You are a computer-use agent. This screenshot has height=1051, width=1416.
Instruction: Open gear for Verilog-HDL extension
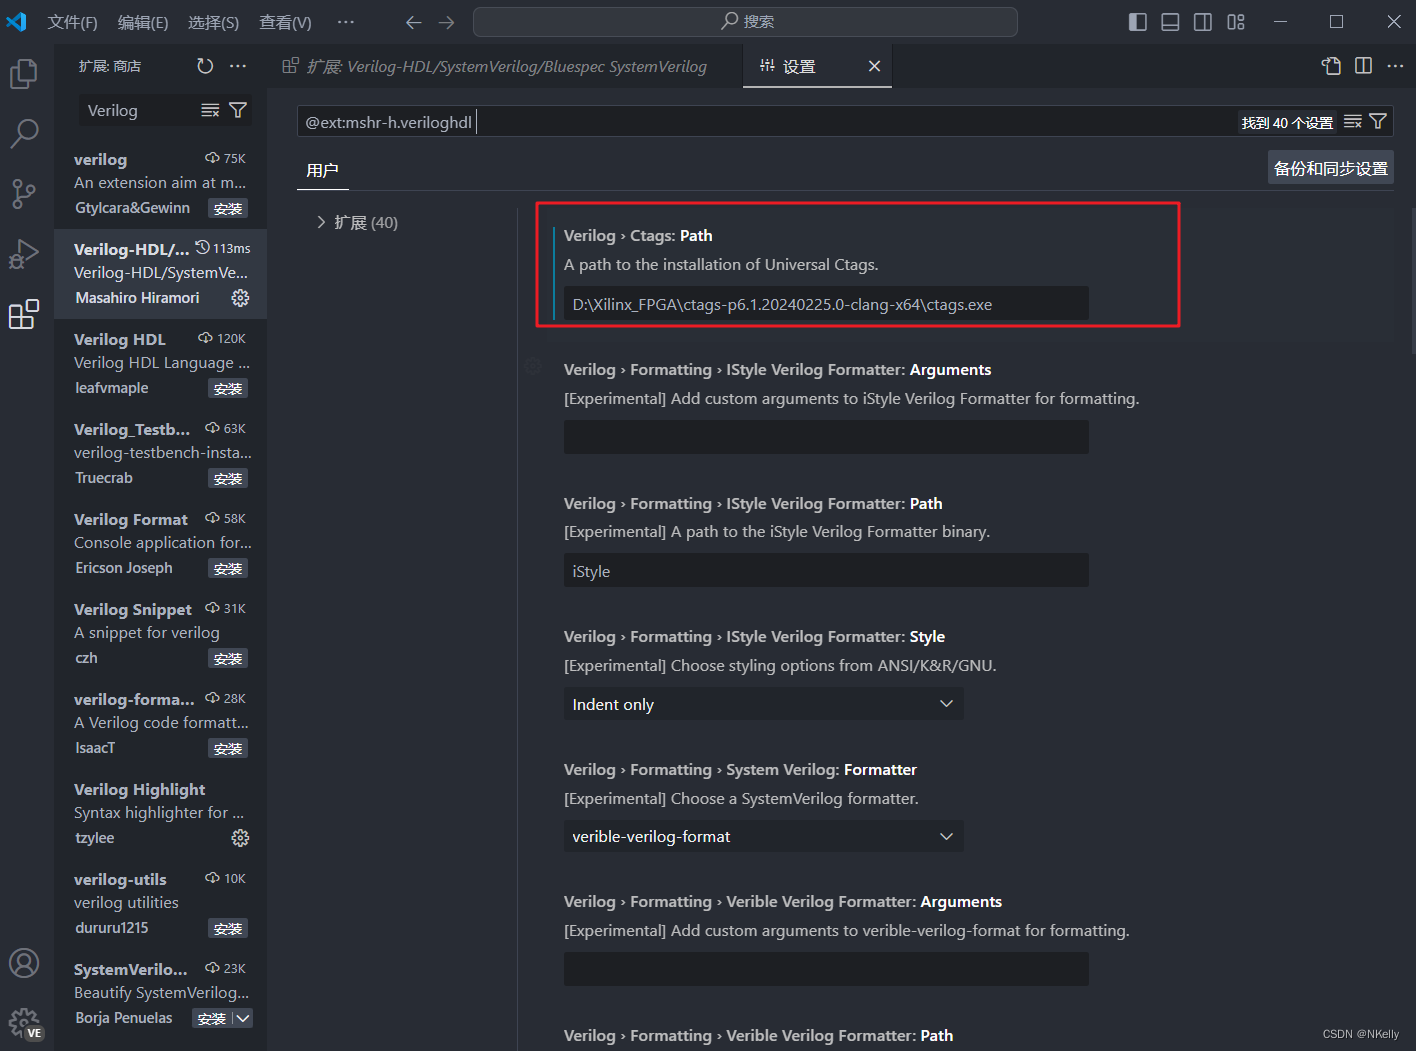pyautogui.click(x=240, y=298)
